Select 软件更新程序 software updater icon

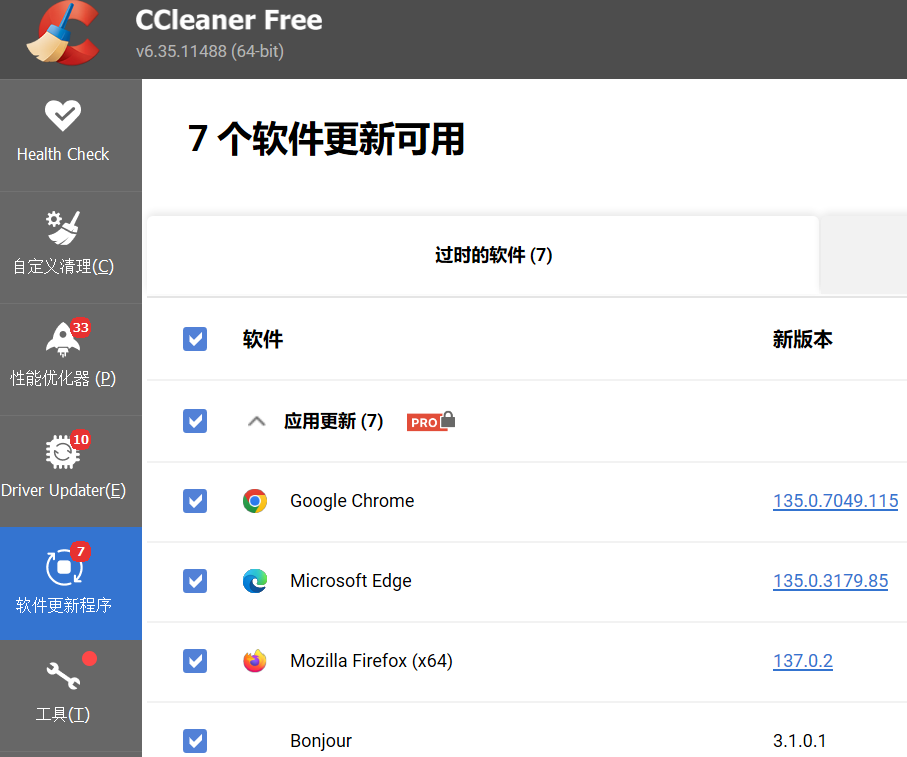[64, 567]
